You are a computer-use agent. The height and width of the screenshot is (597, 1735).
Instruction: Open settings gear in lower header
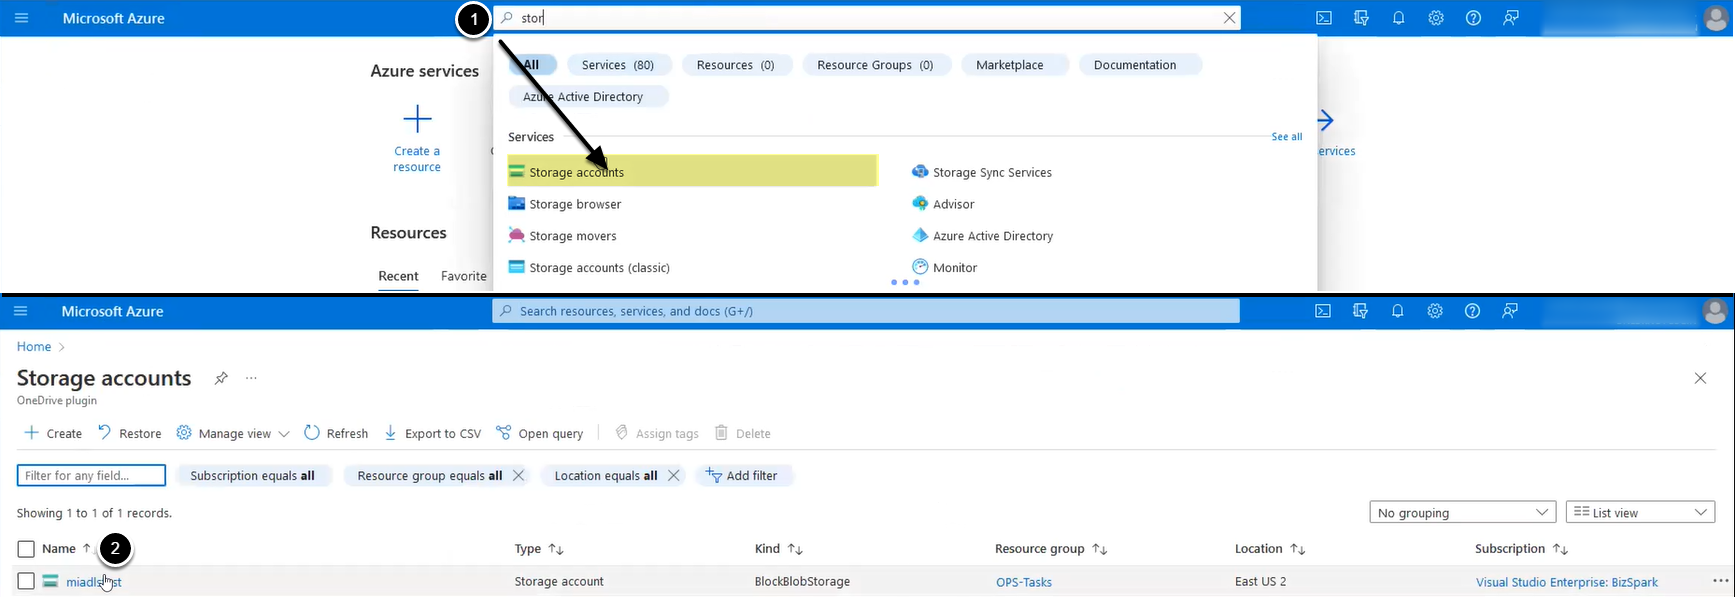pyautogui.click(x=1435, y=311)
